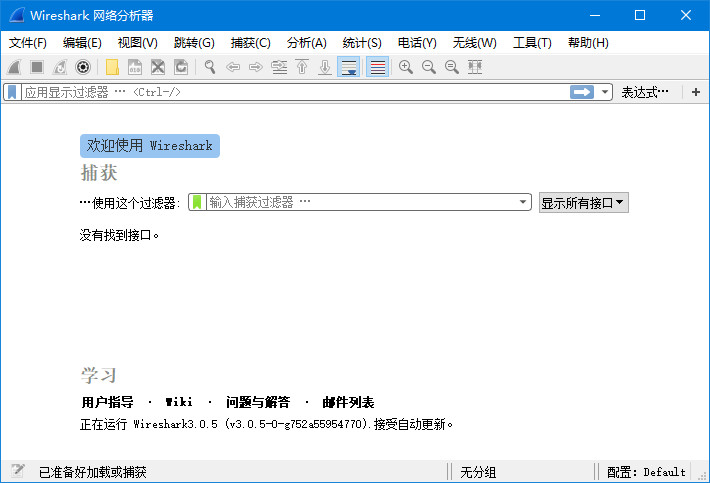Jump to first packet icon
This screenshot has height=483, width=710.
tap(302, 67)
